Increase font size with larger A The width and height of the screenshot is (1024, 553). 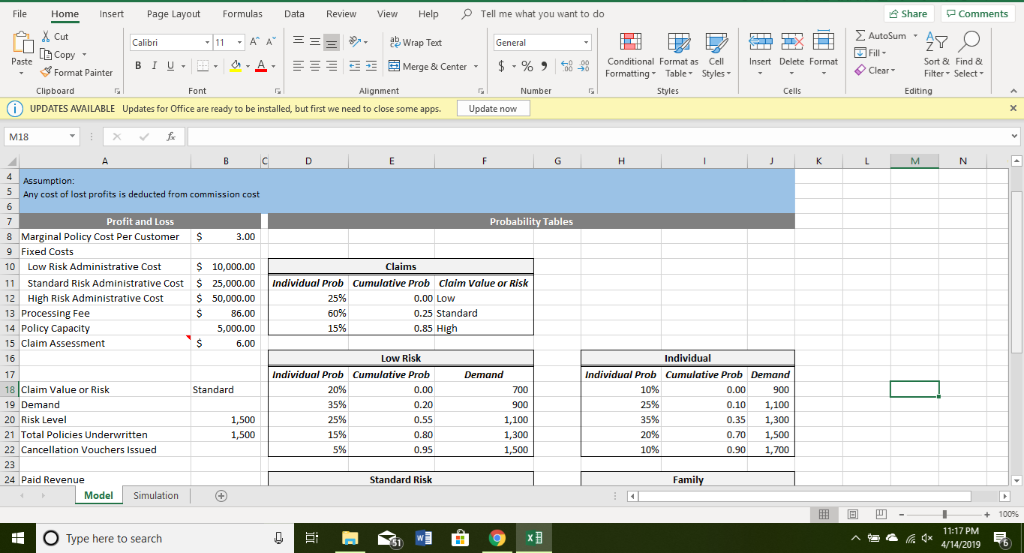[254, 42]
